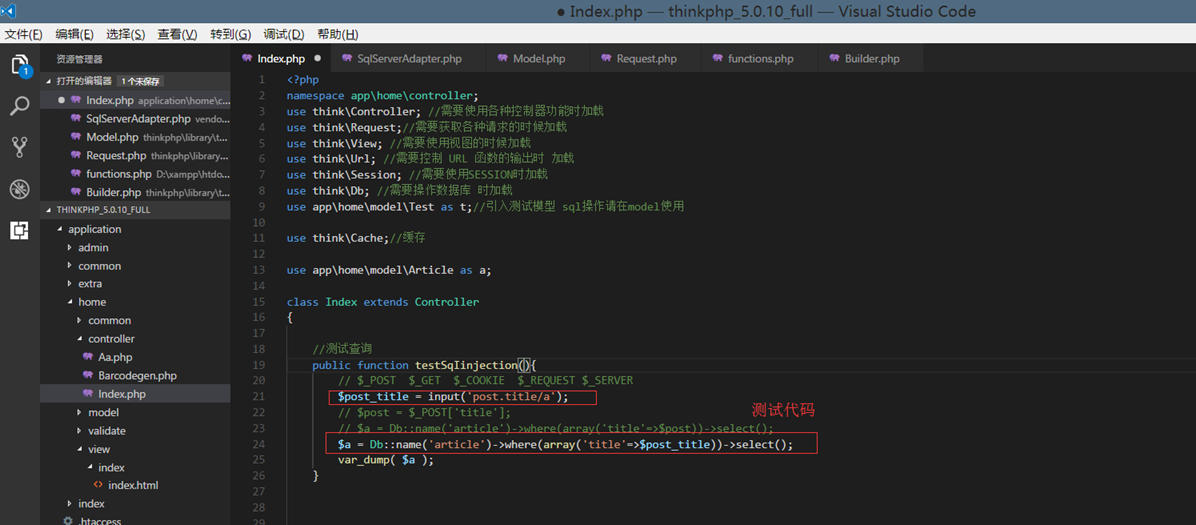Click the 1个未保存 badge

141,81
